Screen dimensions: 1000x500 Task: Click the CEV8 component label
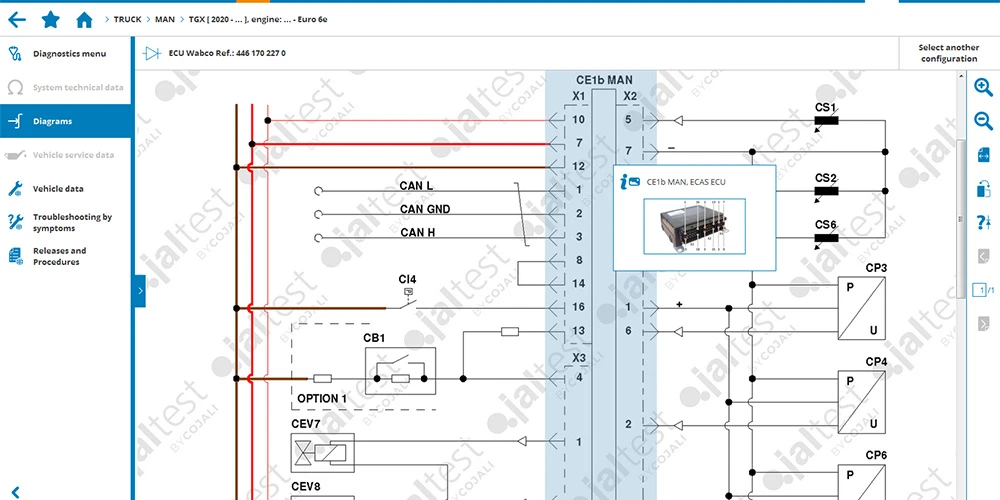pyautogui.click(x=305, y=487)
